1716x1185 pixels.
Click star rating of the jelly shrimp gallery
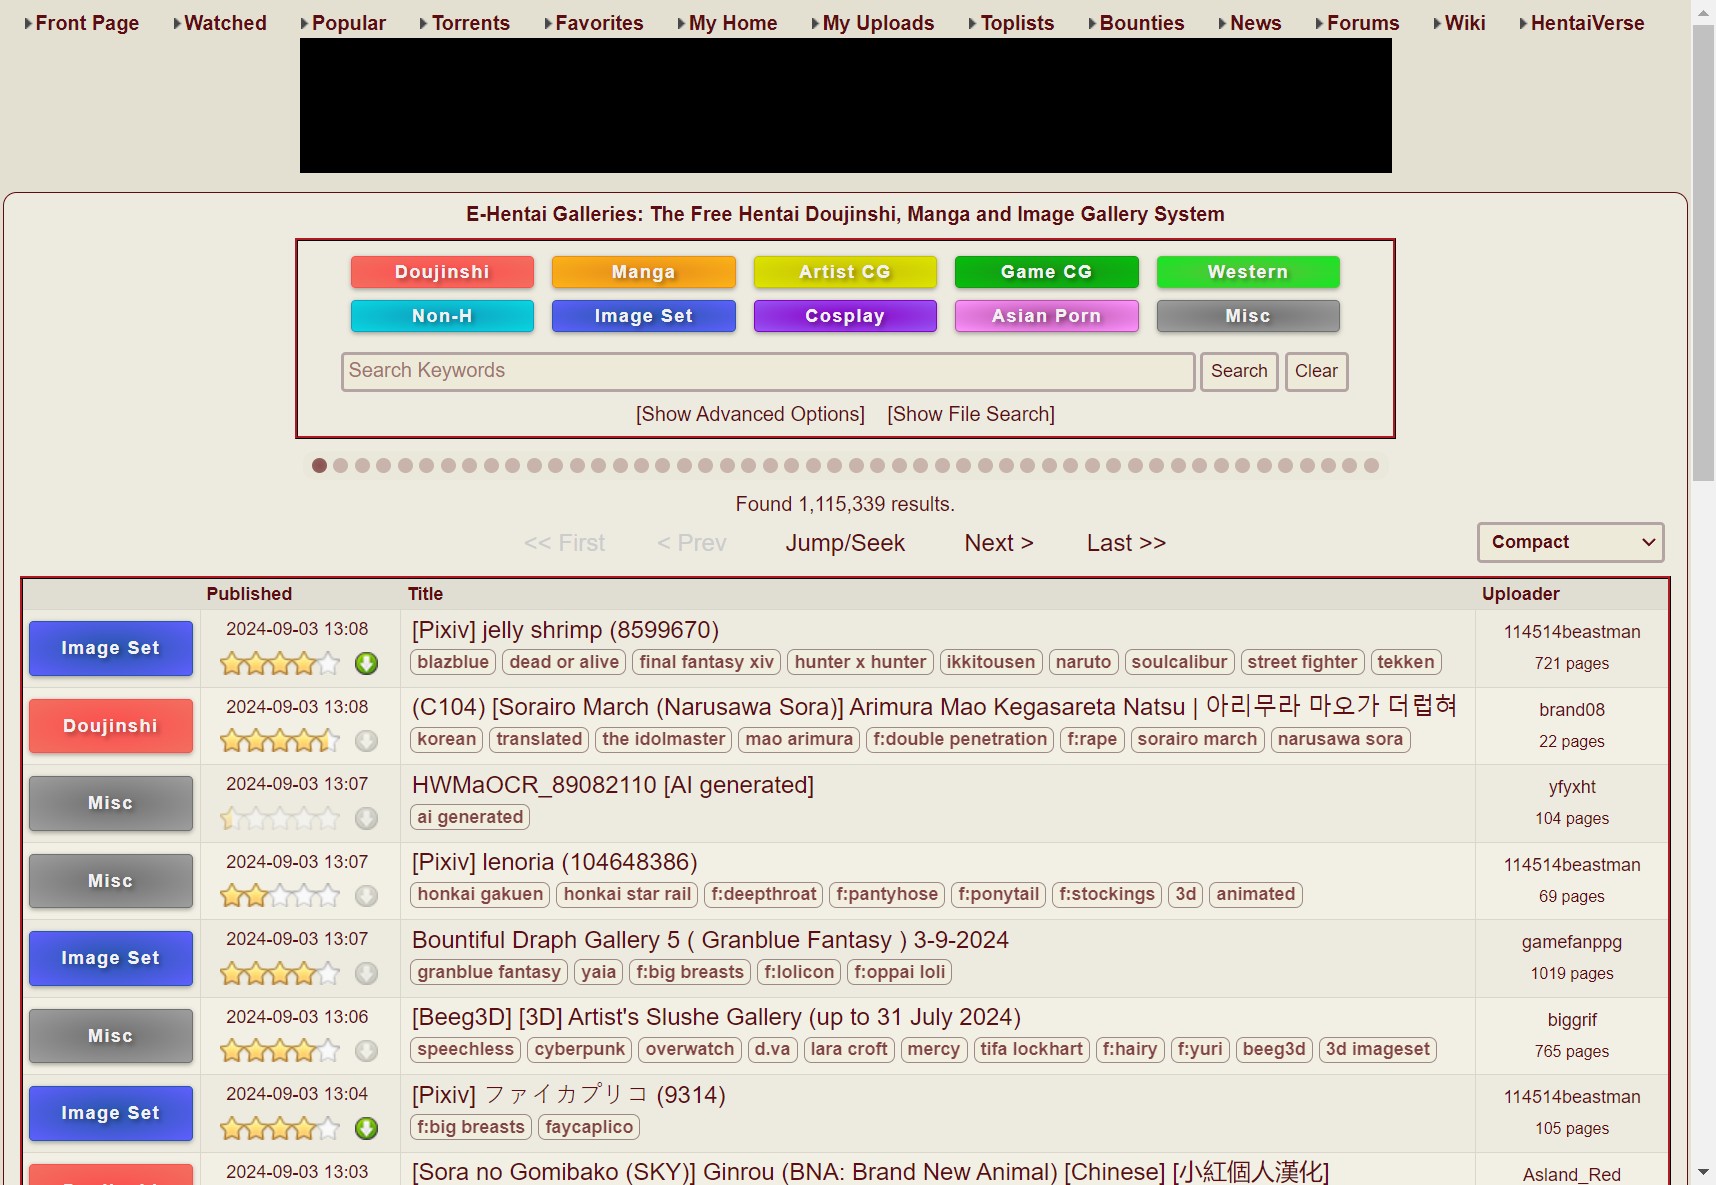click(279, 663)
